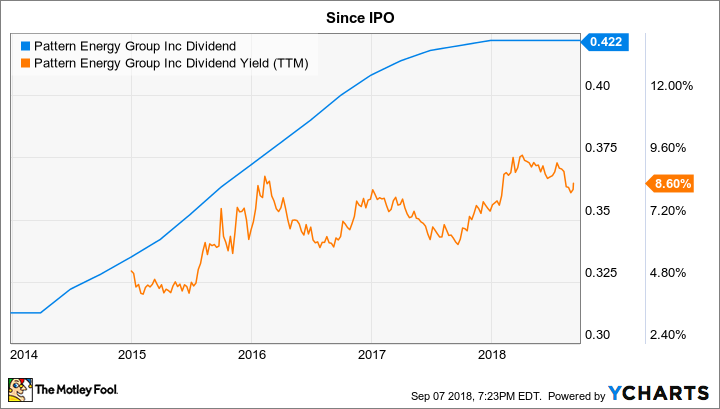
Task: Click the blue Dividend legend swatch
Action: coord(25,46)
